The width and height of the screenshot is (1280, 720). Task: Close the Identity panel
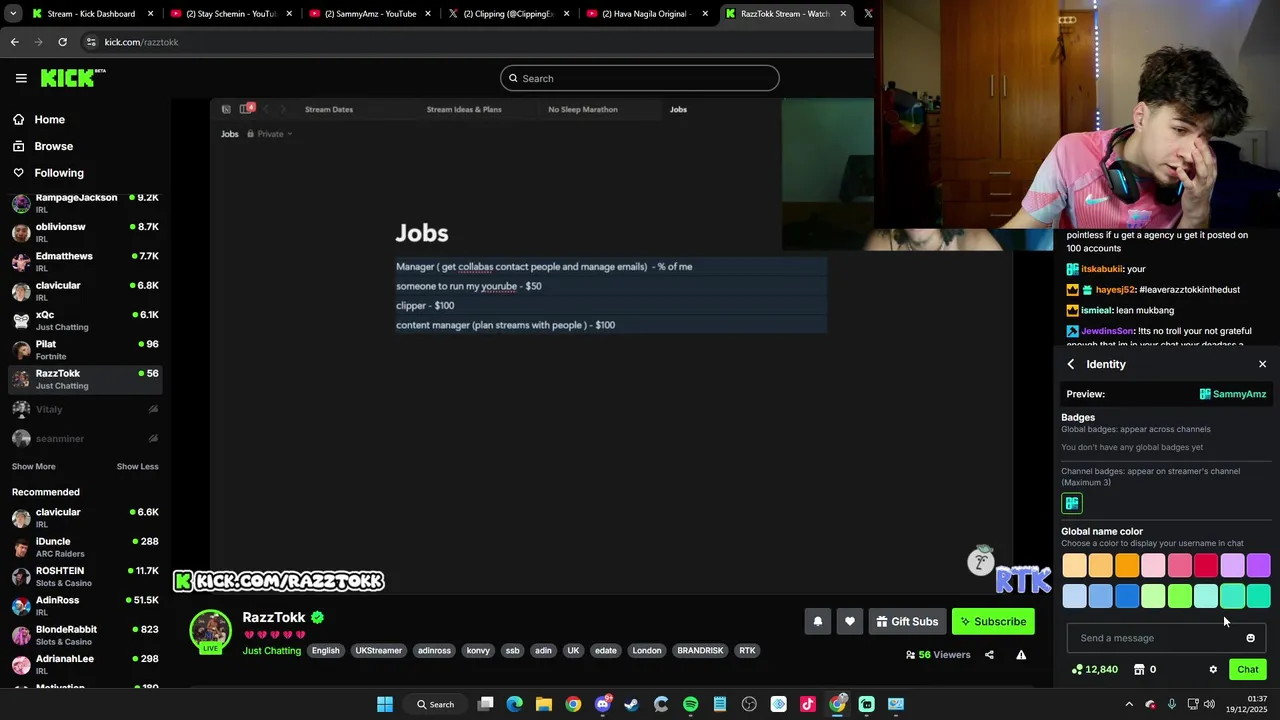pyautogui.click(x=1262, y=364)
